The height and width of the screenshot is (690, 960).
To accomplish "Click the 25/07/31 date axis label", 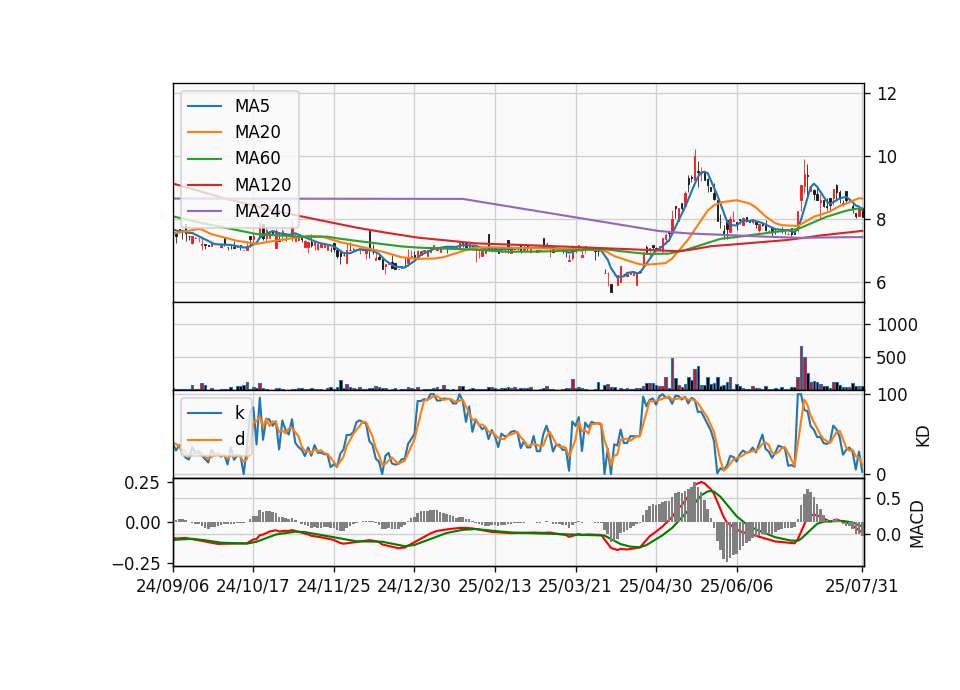I will [x=861, y=586].
